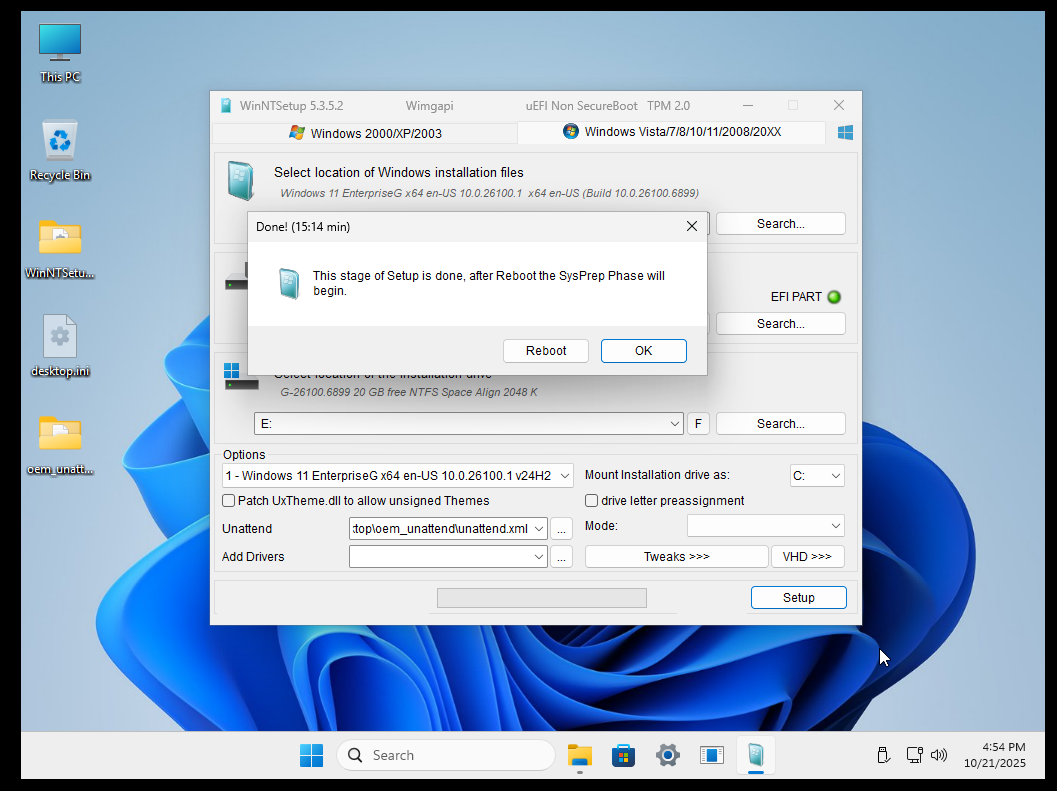Select the WinNTSetup folder on desktop
Viewport: 1057px width, 791px height.
[x=60, y=249]
